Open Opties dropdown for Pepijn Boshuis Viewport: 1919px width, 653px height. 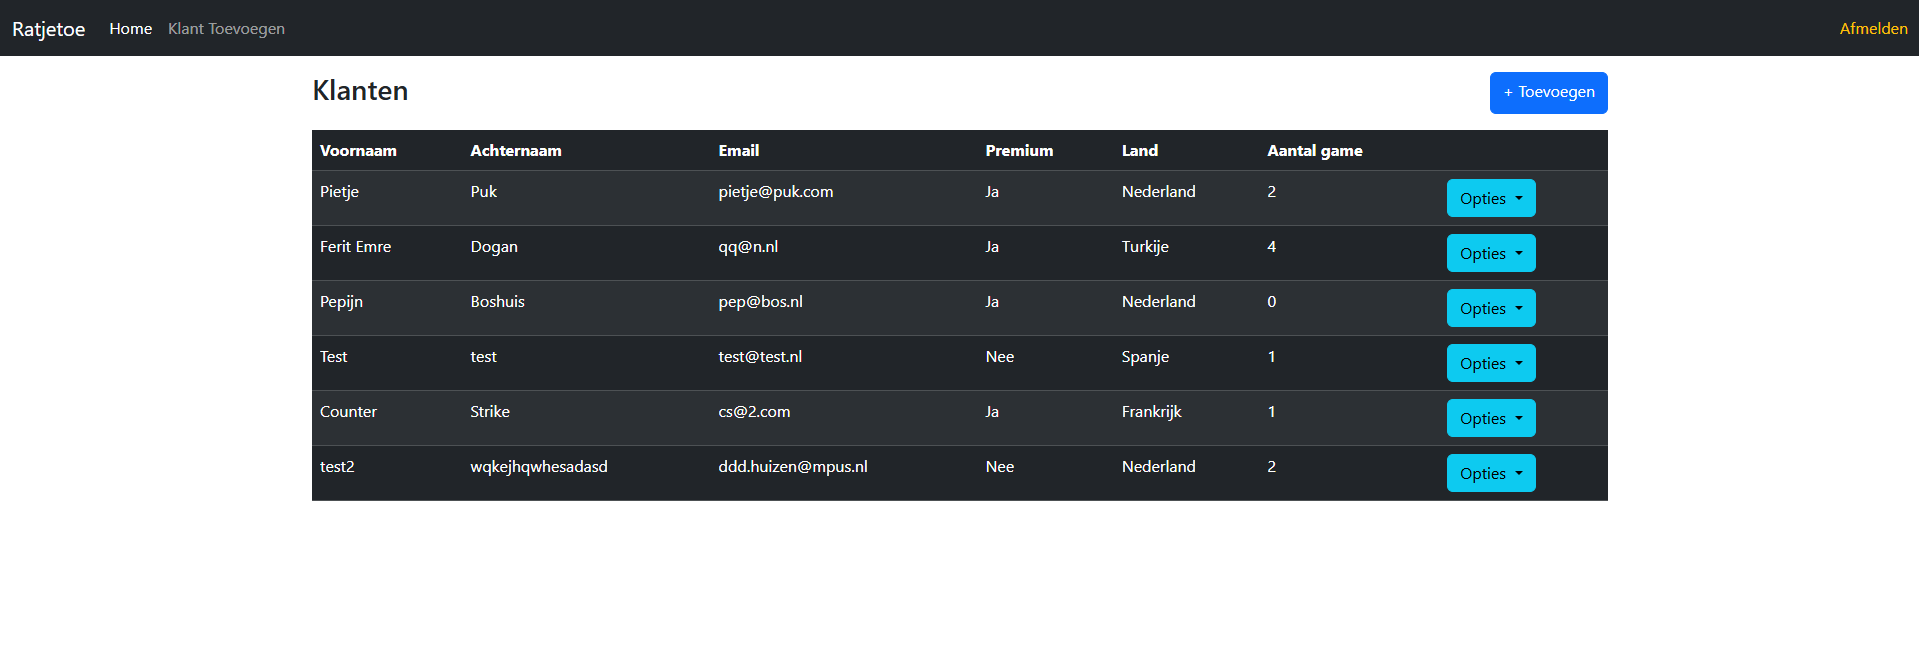pyautogui.click(x=1490, y=308)
